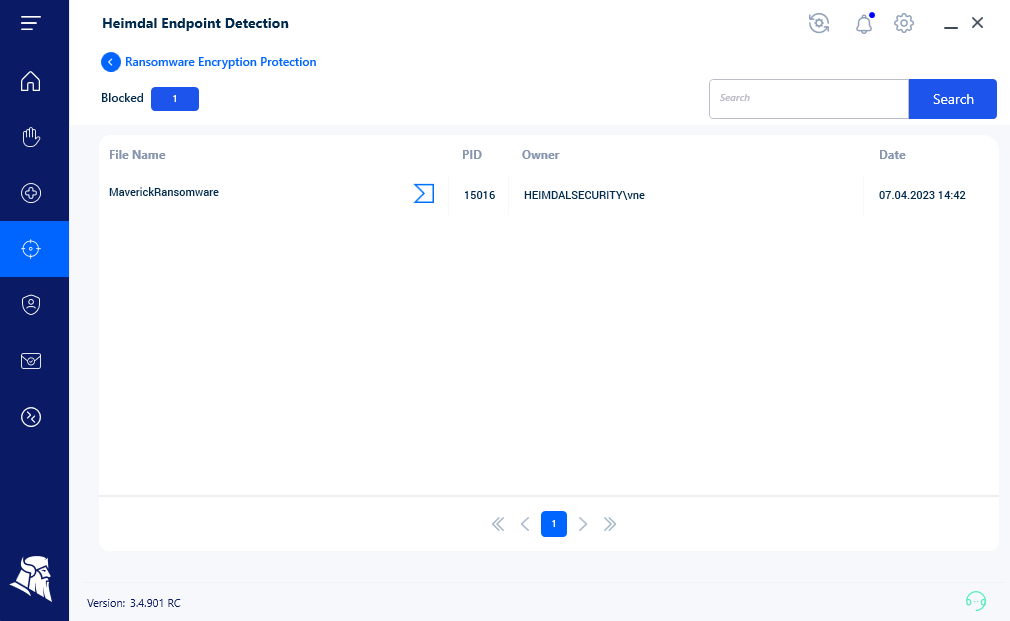Click the scan refresh icon in the header
1010x621 pixels.
coord(819,23)
